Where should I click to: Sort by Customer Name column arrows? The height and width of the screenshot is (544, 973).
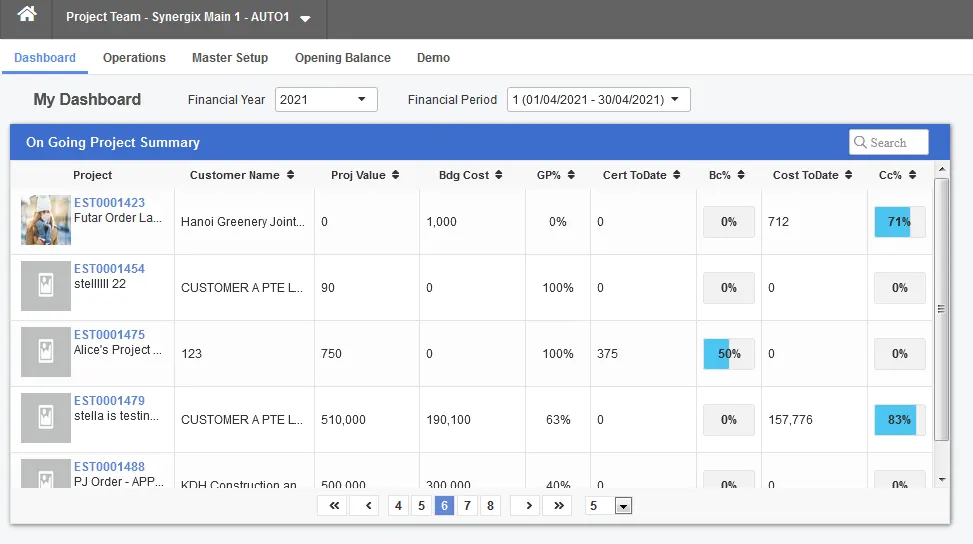point(290,175)
